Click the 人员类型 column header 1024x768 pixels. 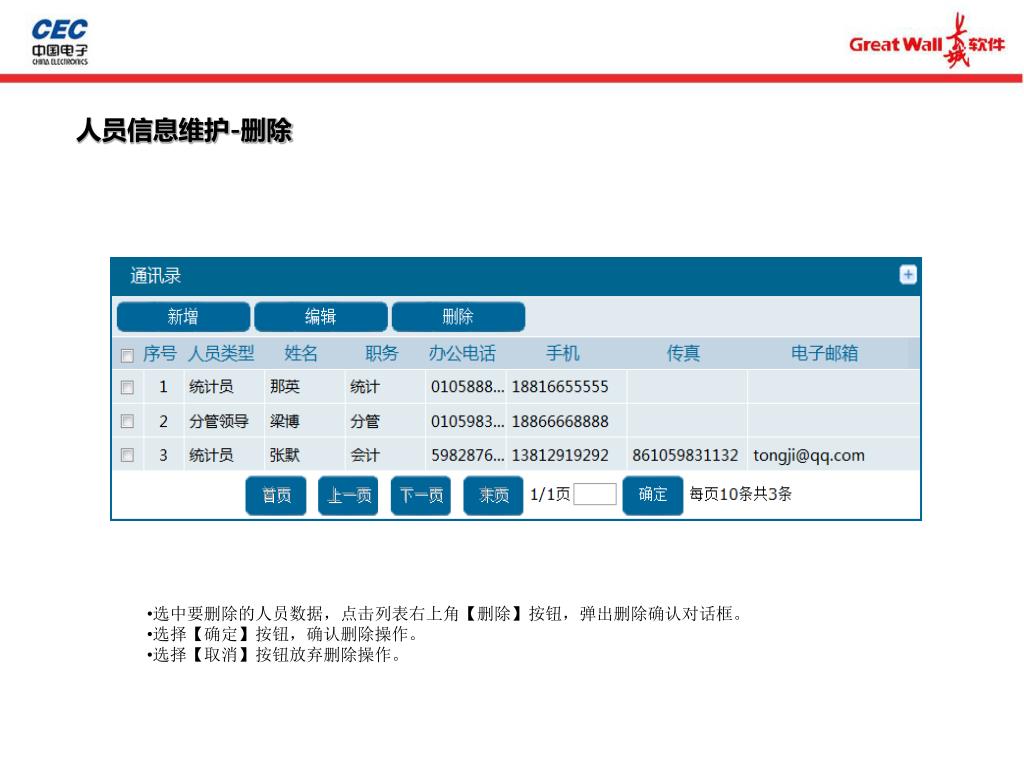pos(221,353)
